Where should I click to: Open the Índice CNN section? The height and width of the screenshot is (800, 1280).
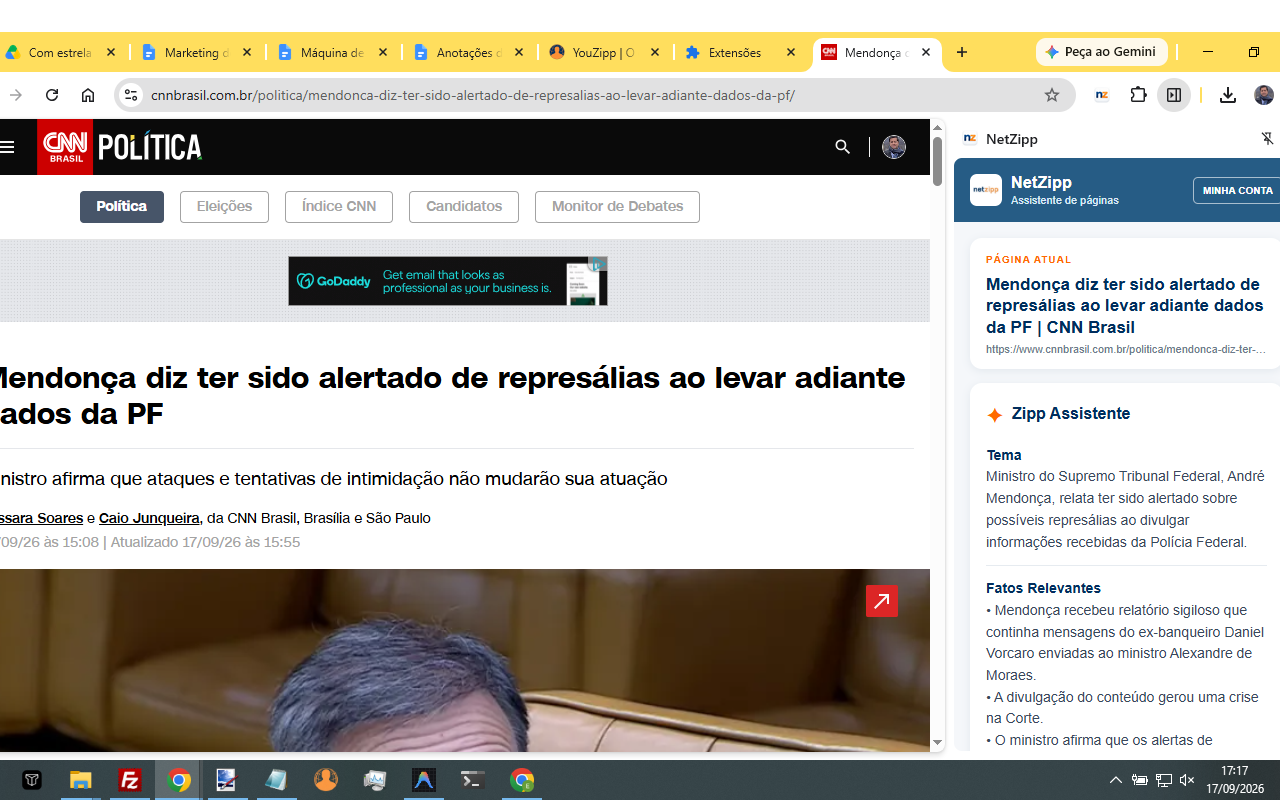point(339,207)
